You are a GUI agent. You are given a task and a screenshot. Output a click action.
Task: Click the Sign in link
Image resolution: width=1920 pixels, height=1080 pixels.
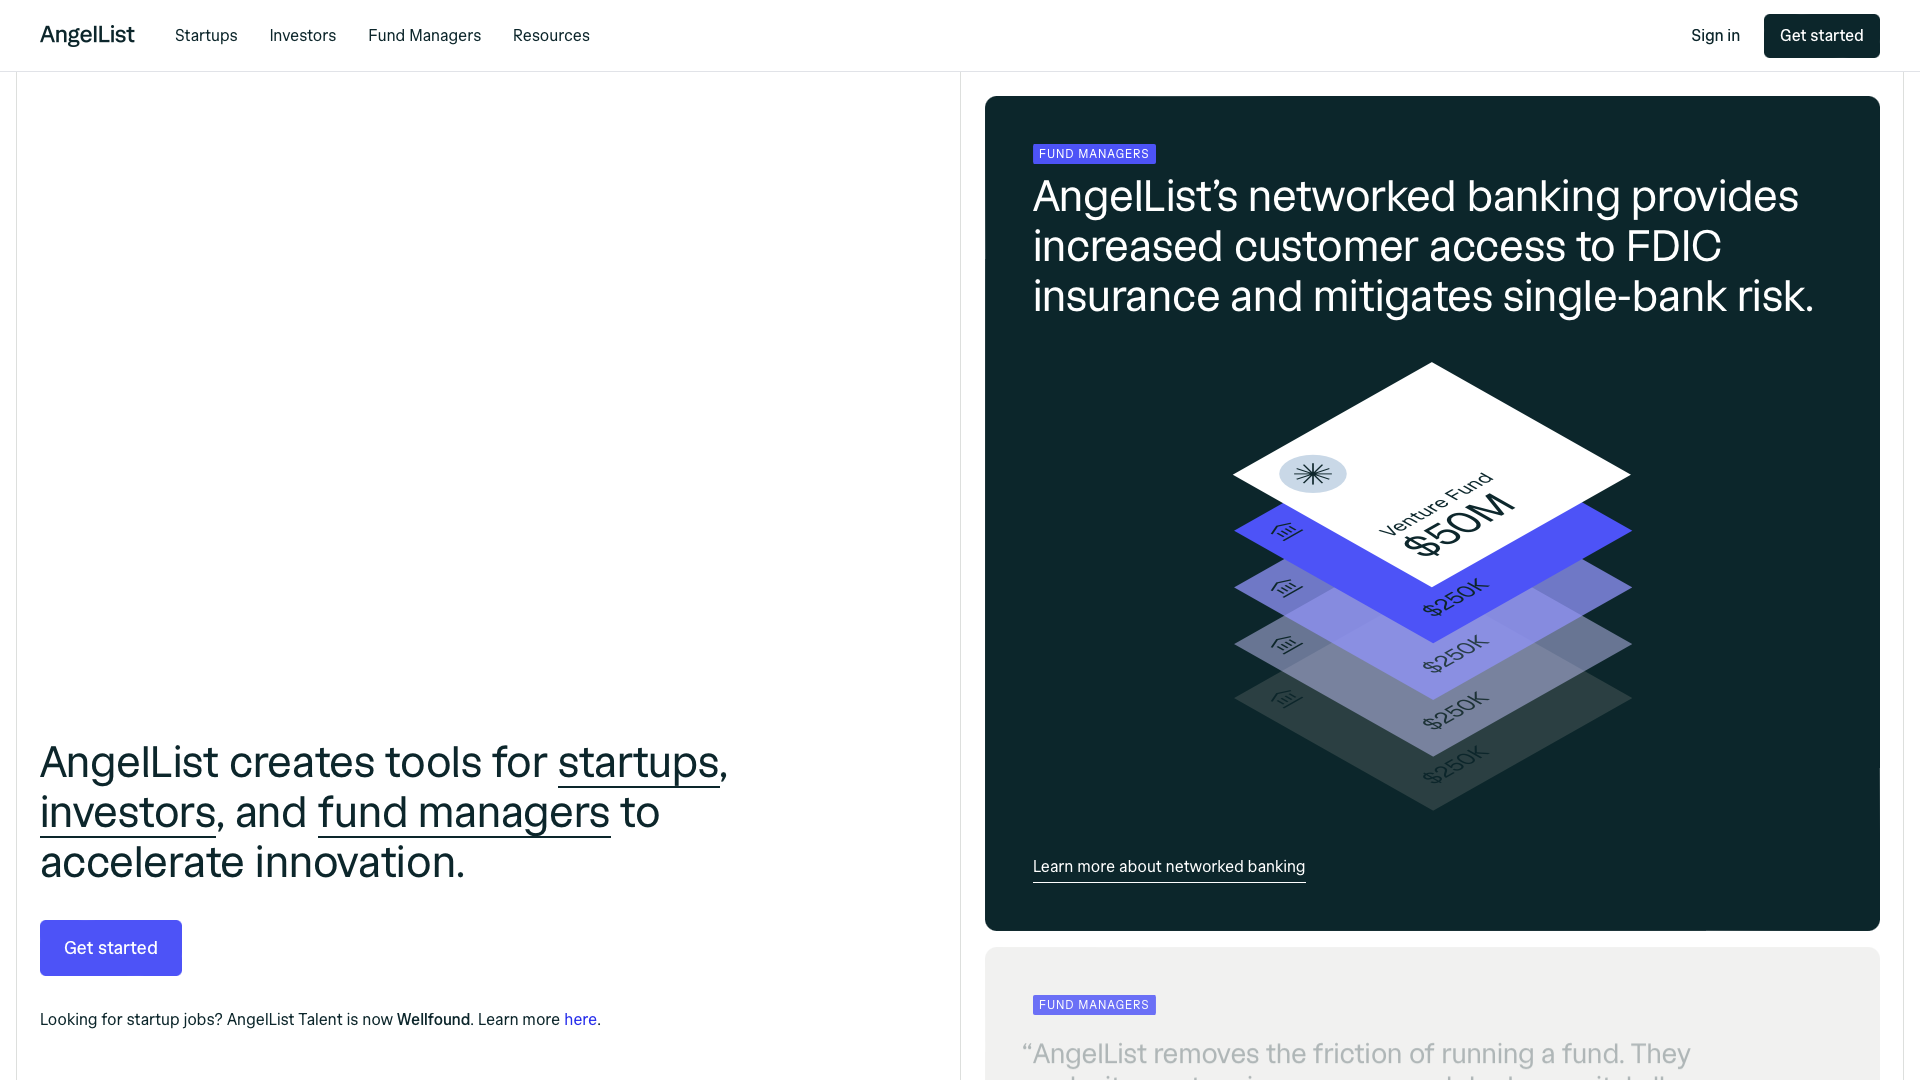click(1715, 36)
